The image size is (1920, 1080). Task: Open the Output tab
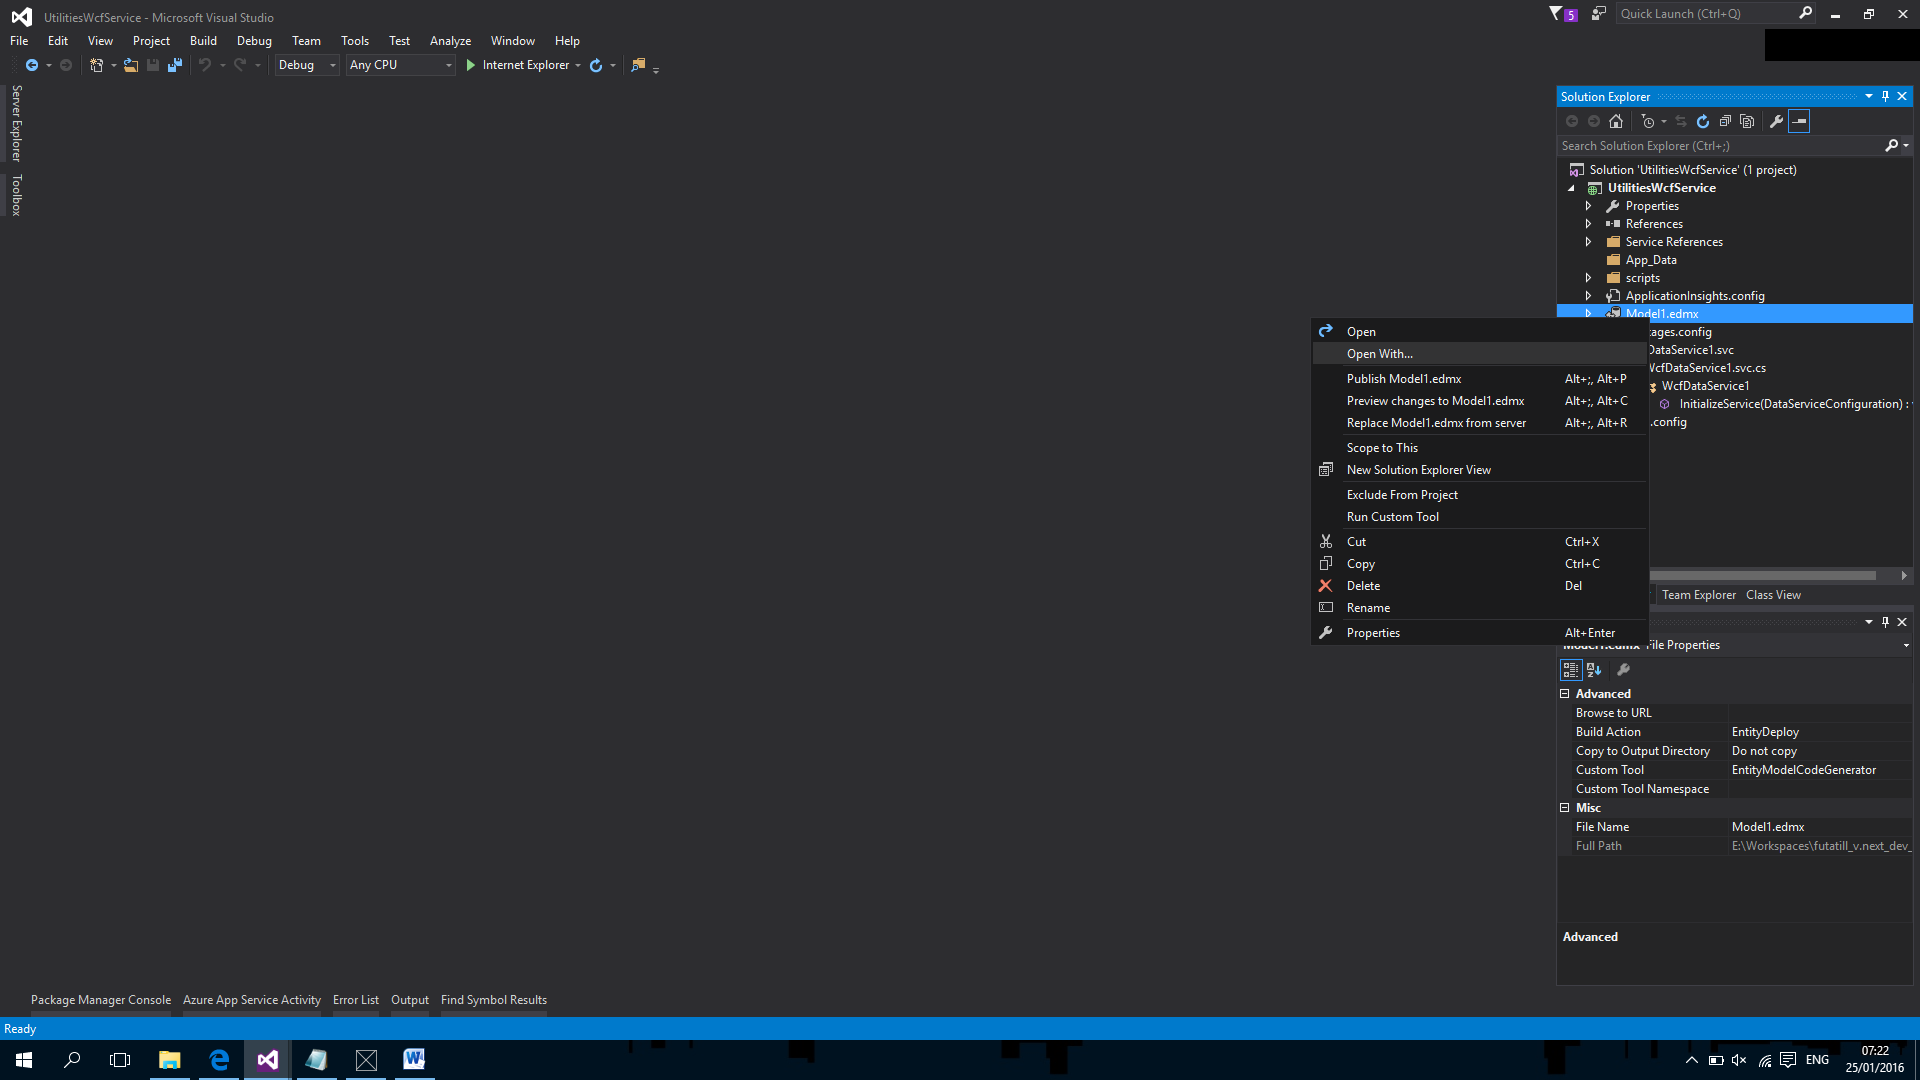coord(410,1000)
